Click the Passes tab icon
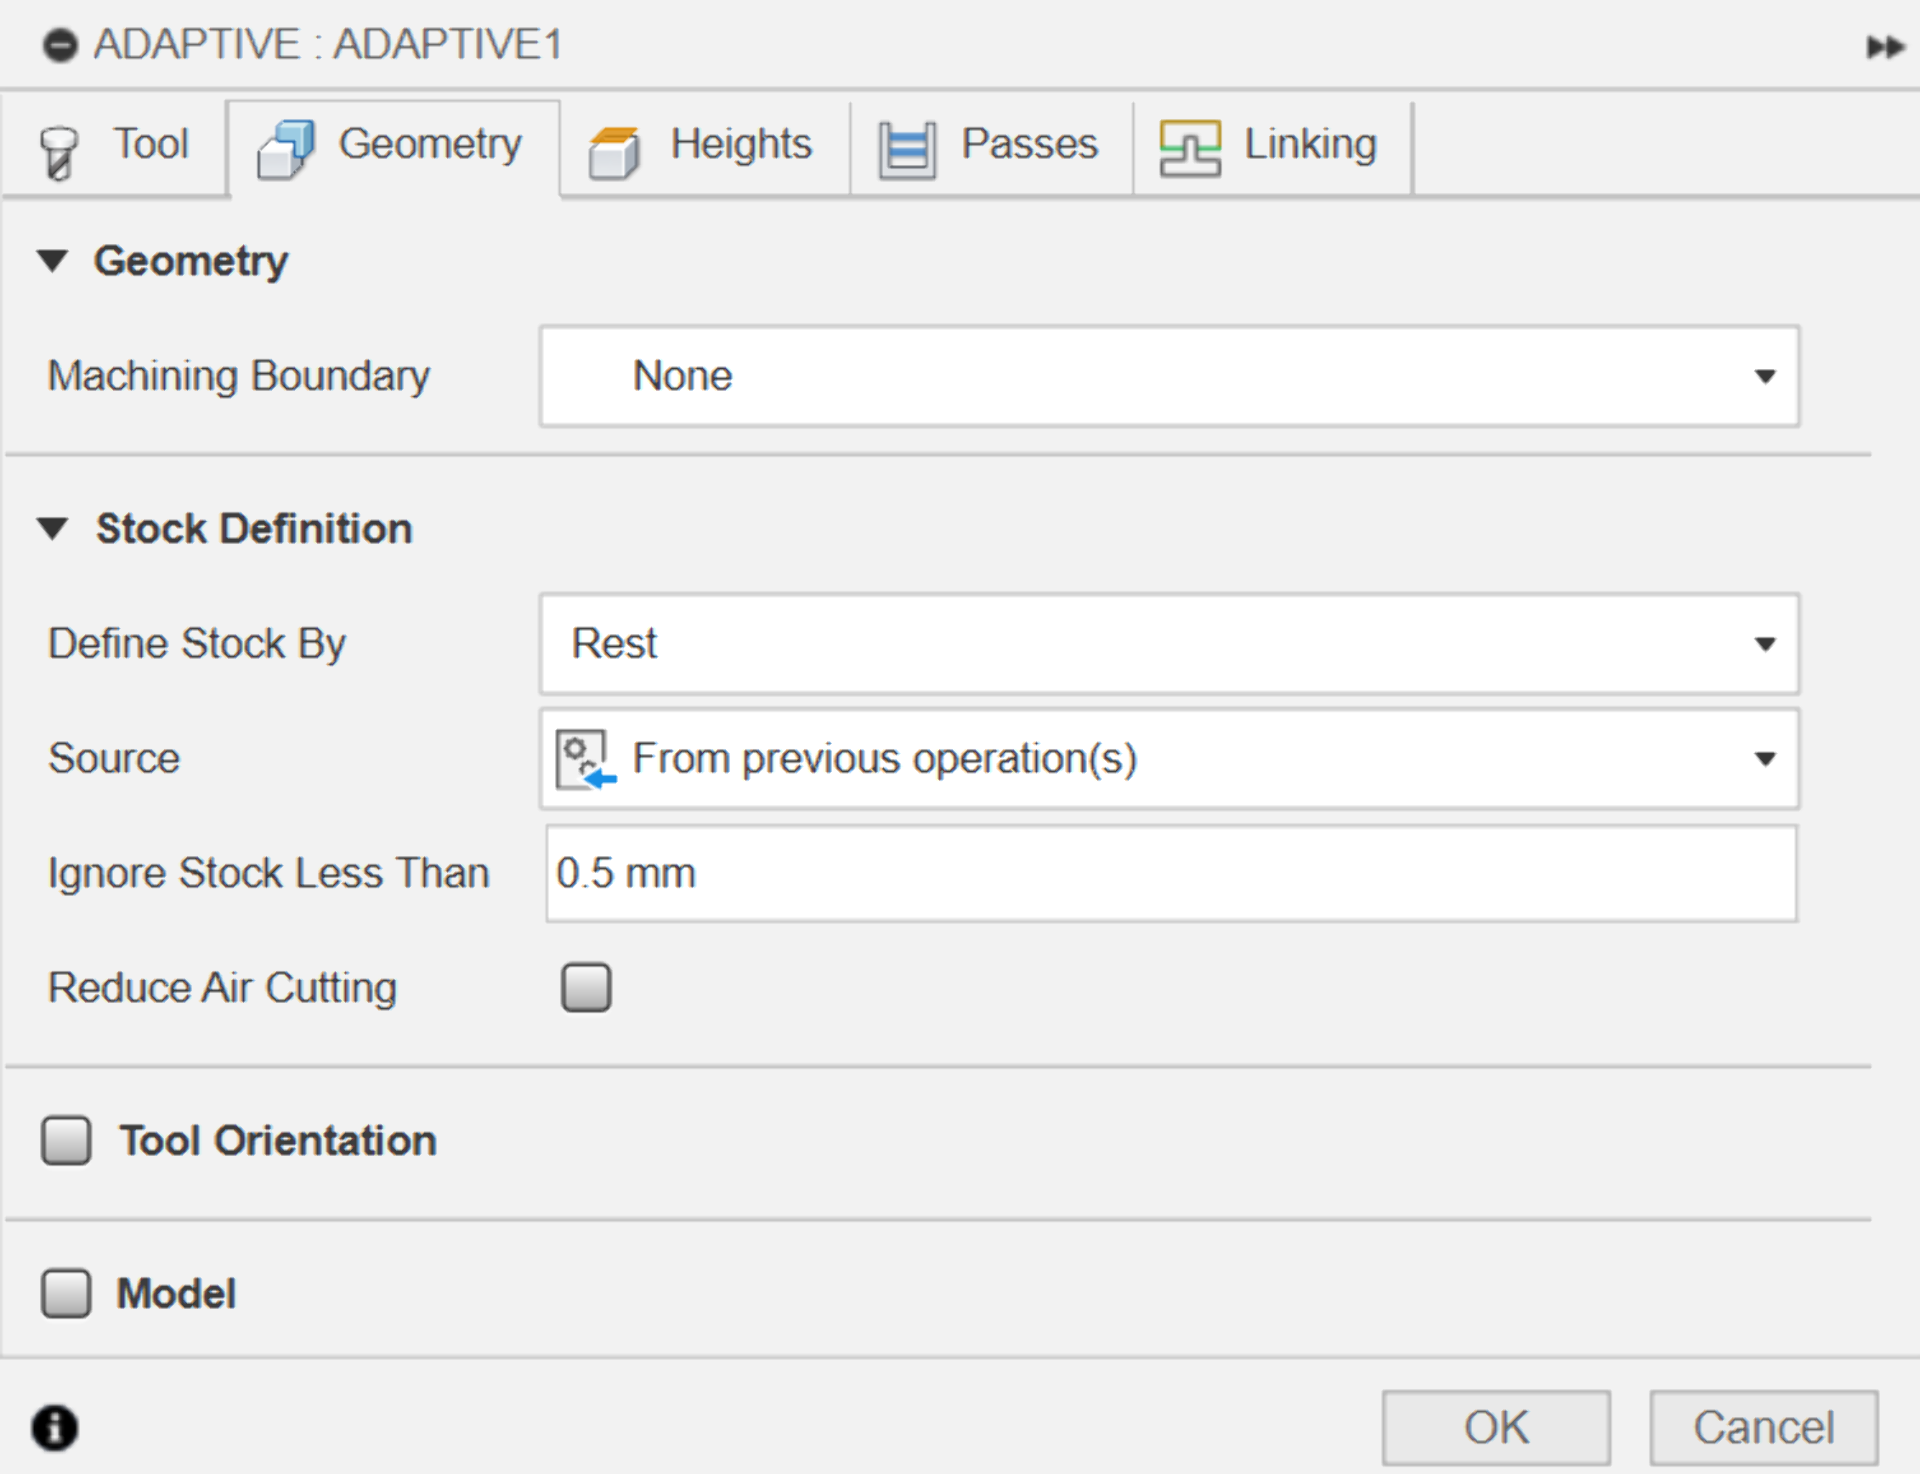Screen dimensions: 1920x1474 click(907, 151)
